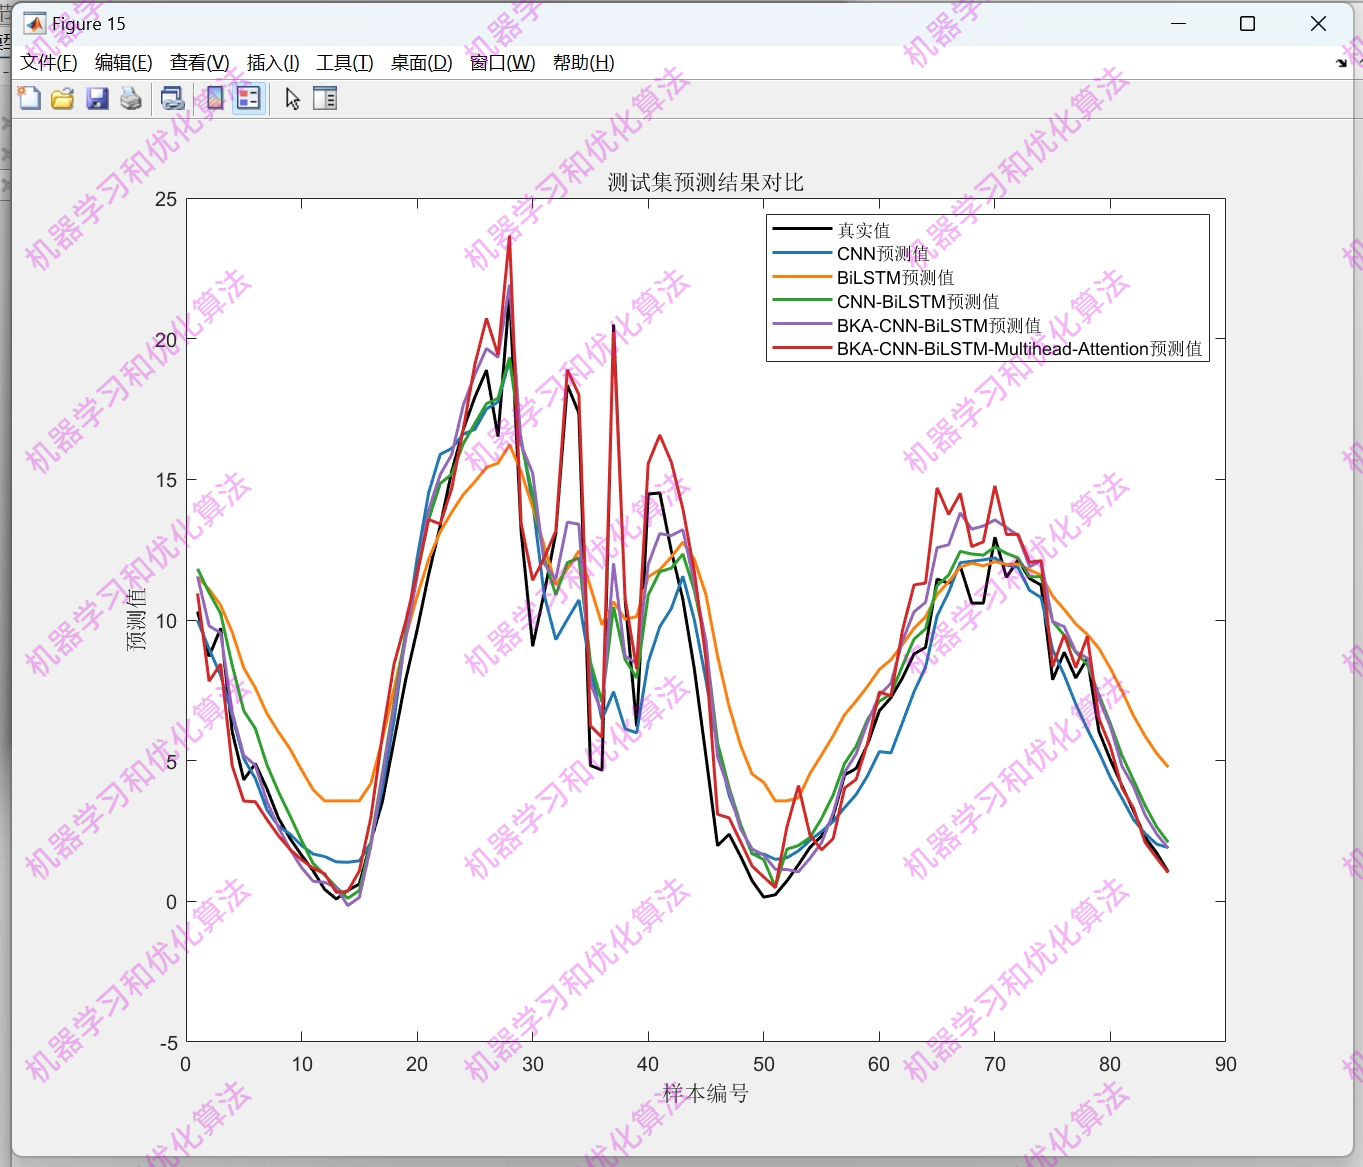This screenshot has width=1363, height=1167.
Task: Save the figure using the floppy icon
Action: pyautogui.click(x=97, y=98)
